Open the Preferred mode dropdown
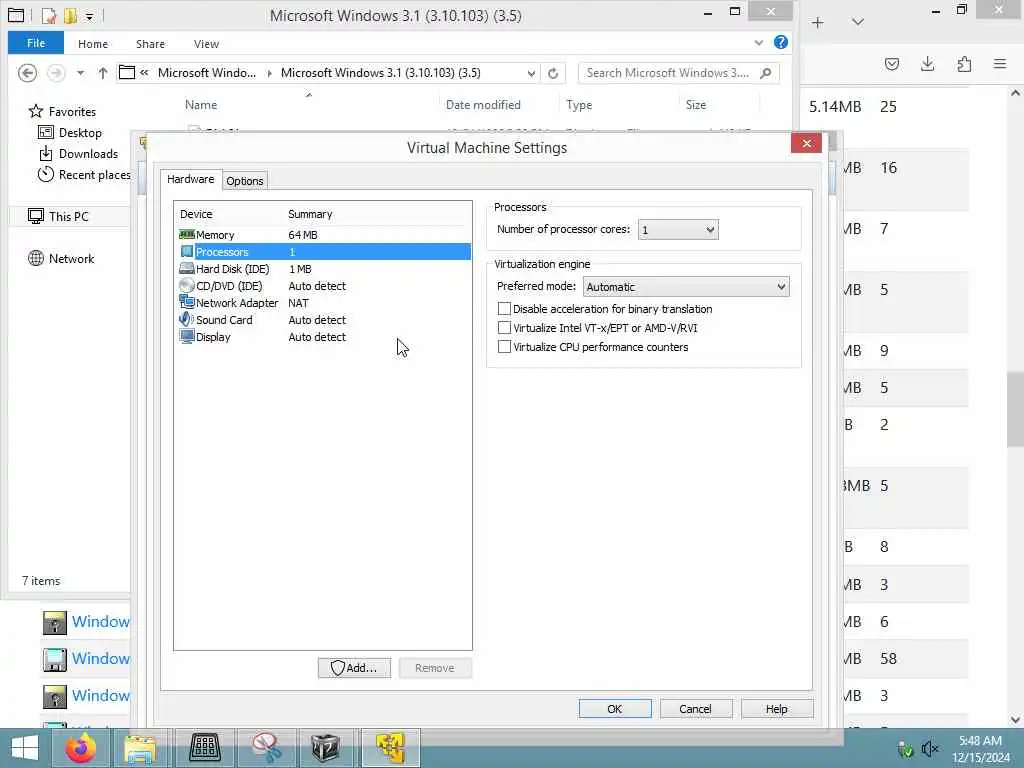 tap(686, 287)
